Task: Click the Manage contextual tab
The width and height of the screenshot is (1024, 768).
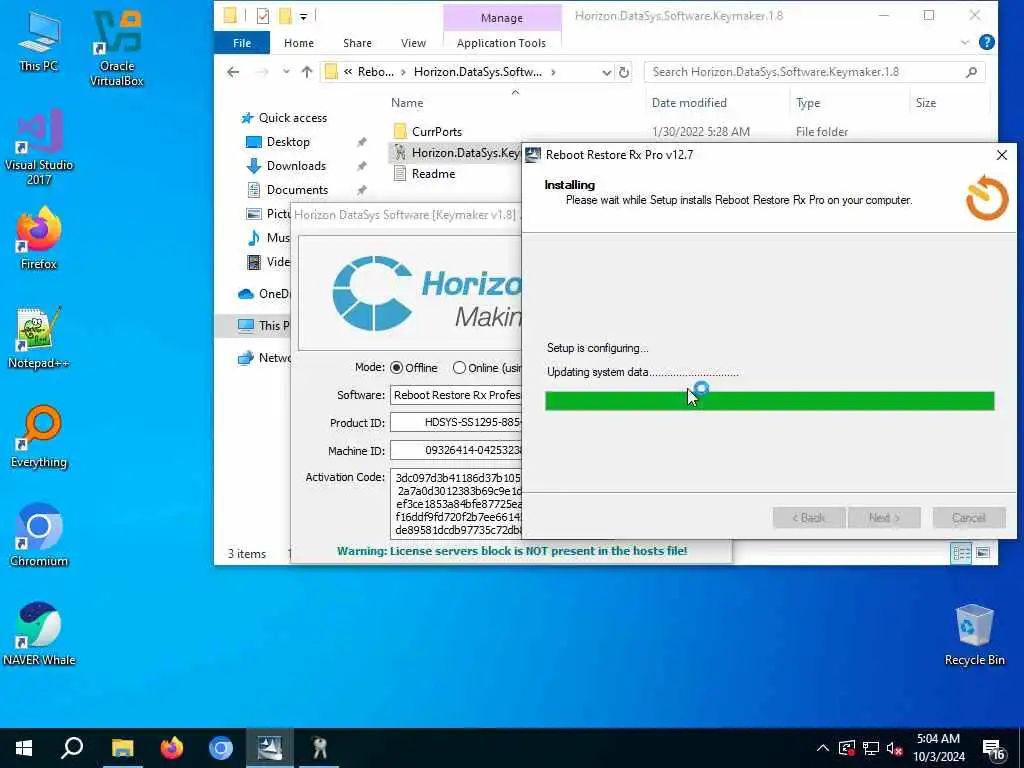Action: click(x=502, y=18)
